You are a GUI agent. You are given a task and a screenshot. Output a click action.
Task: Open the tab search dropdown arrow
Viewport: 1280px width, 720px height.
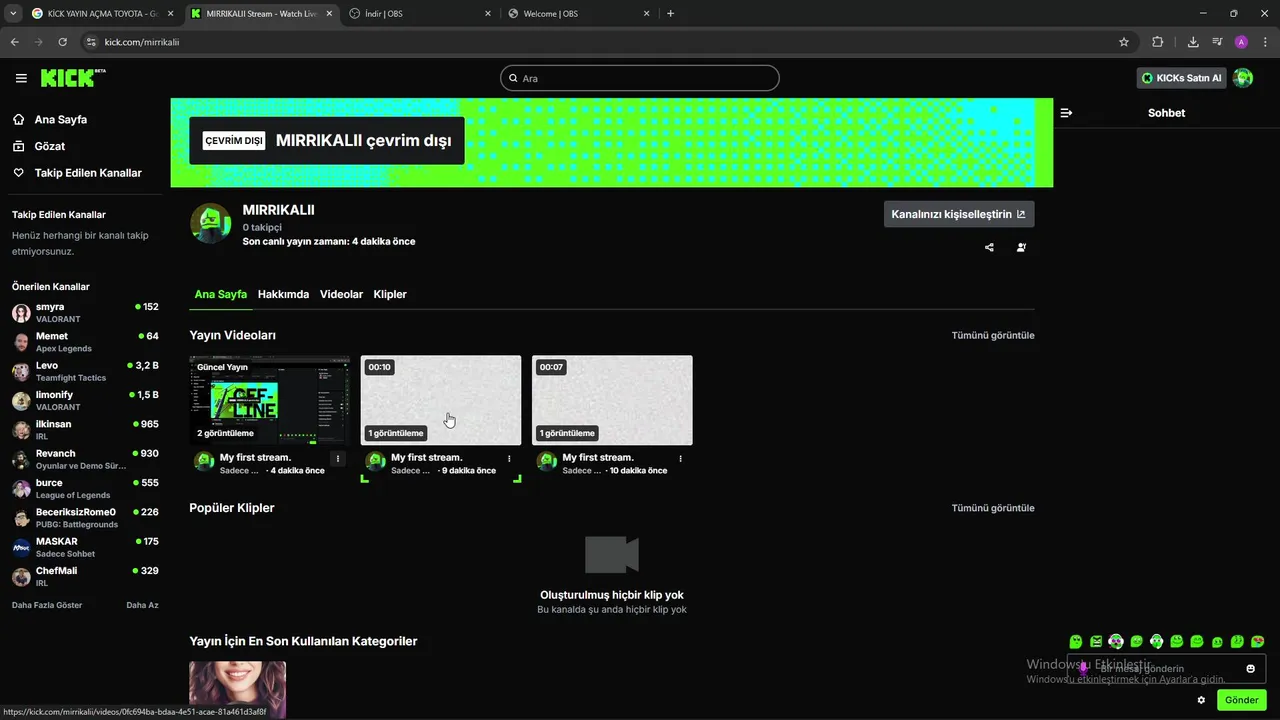pyautogui.click(x=13, y=13)
